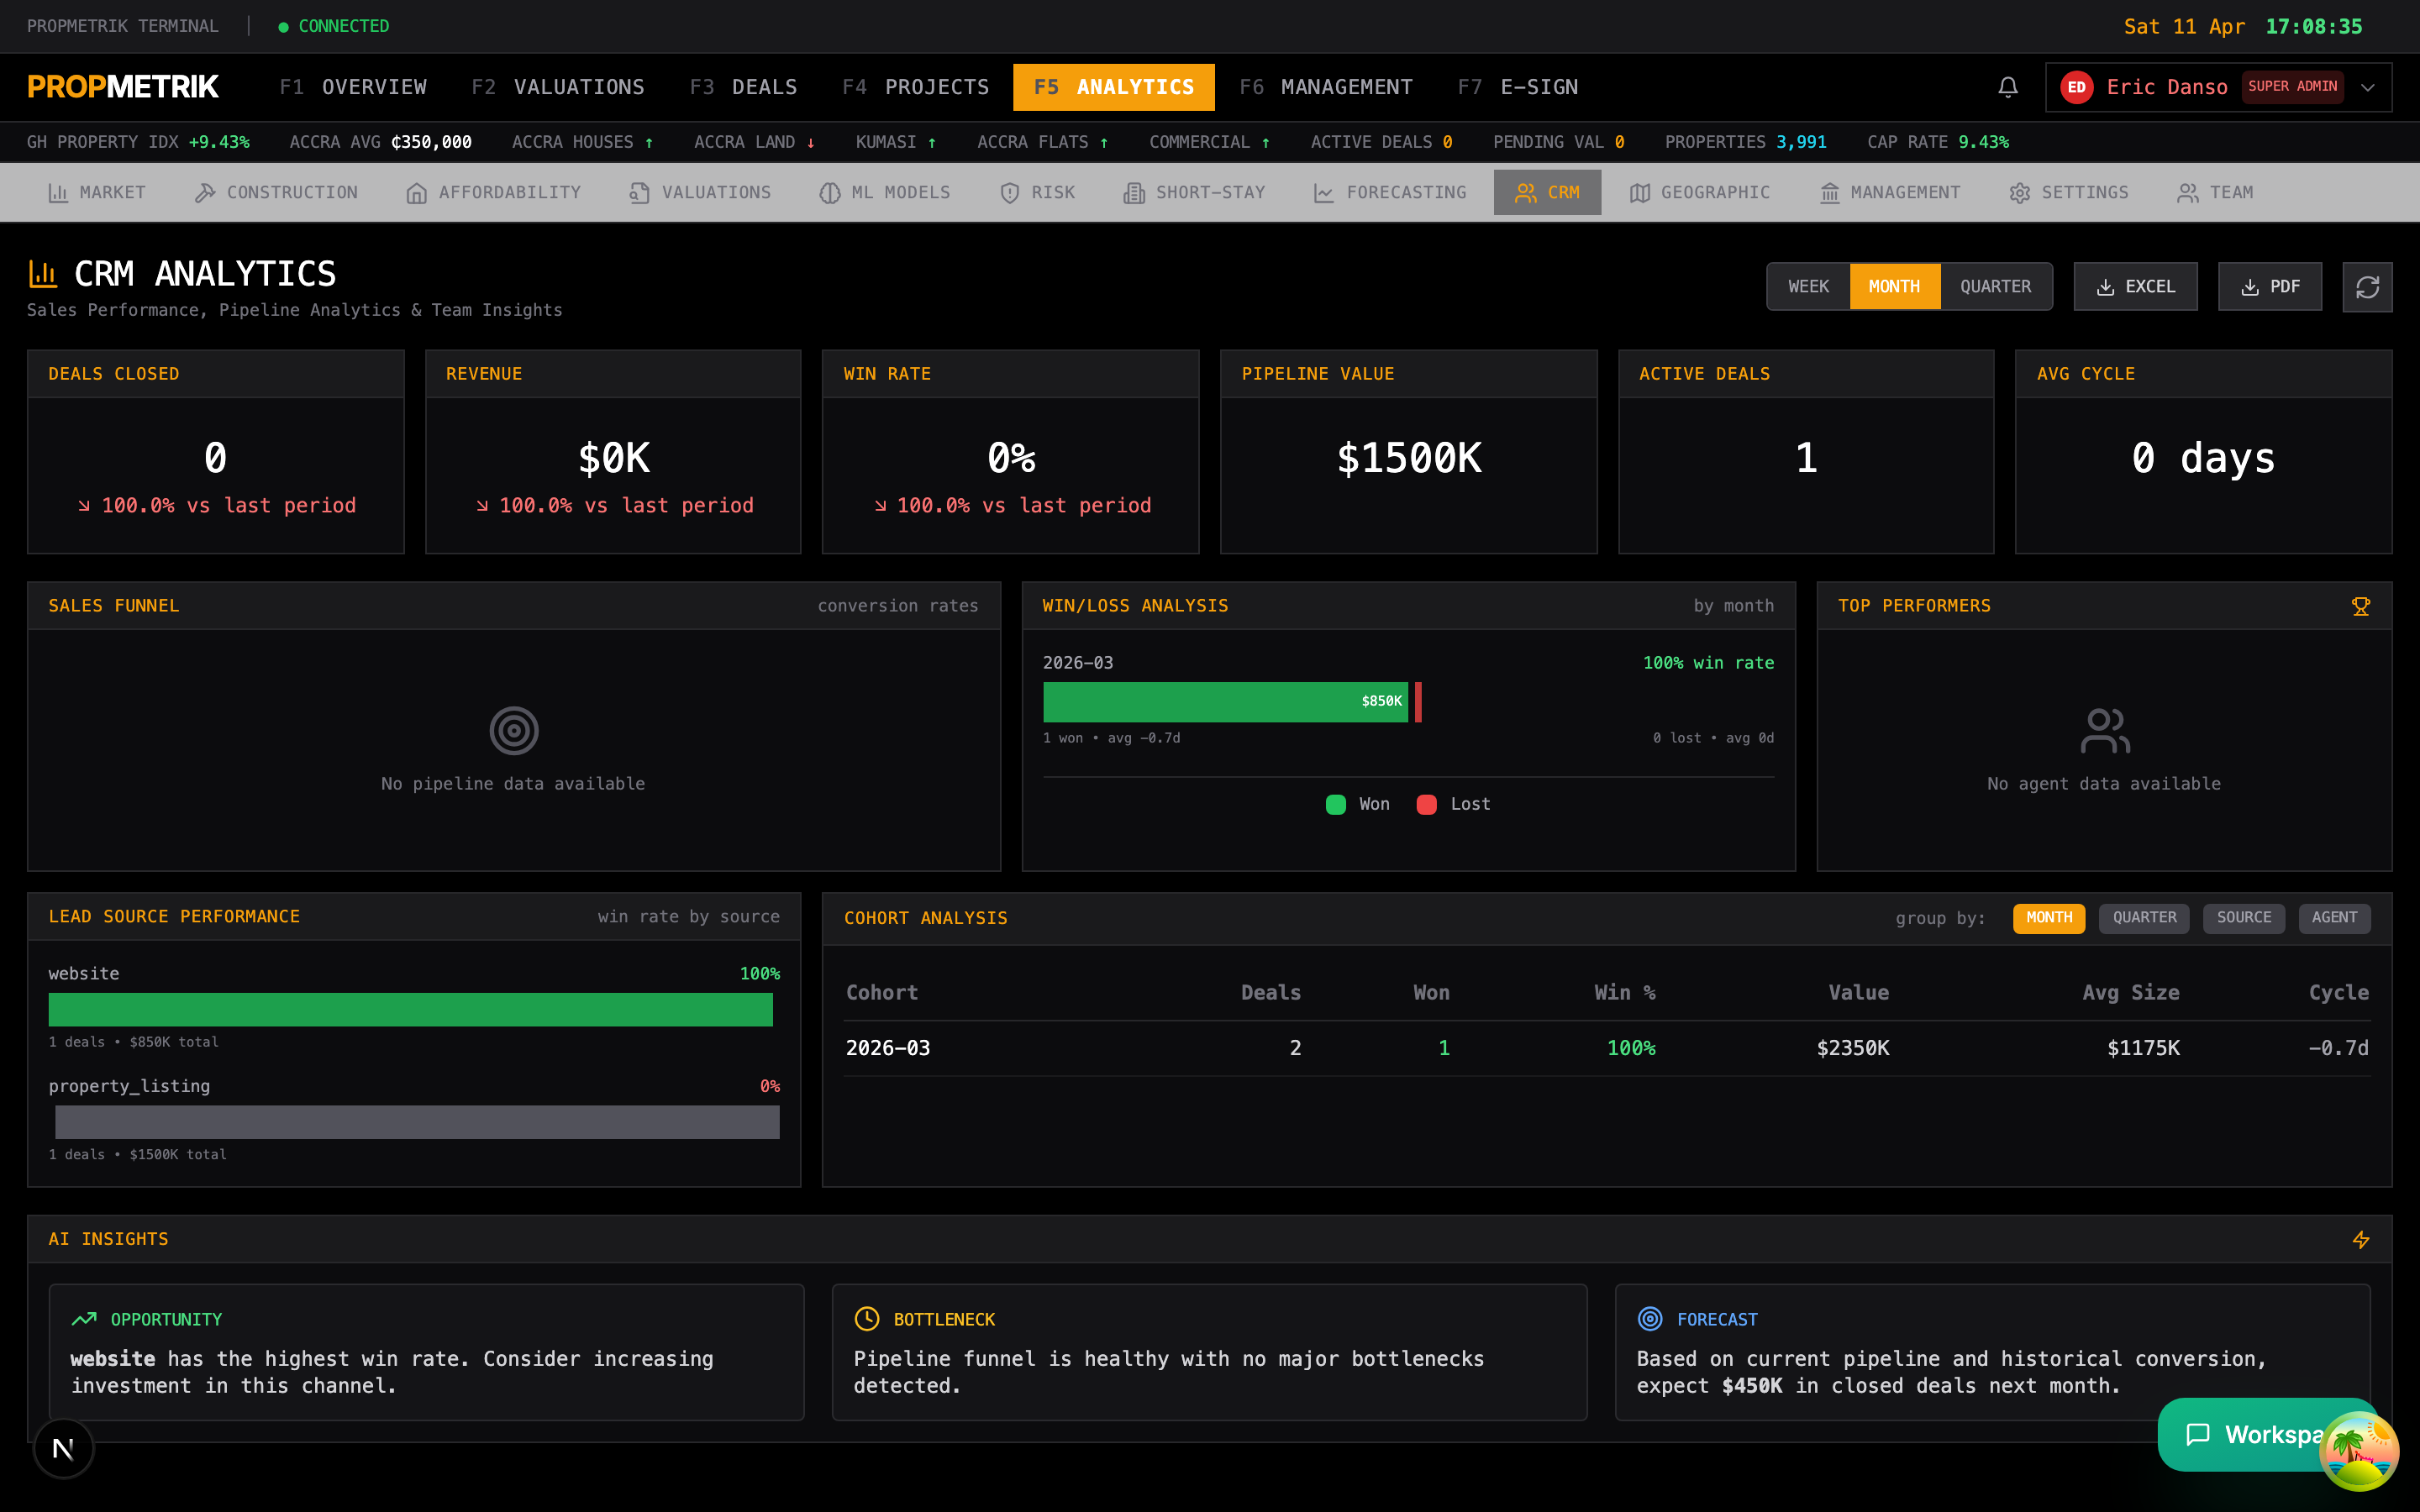2420x1512 pixels.
Task: Select the F5 Analytics tab
Action: (1113, 87)
